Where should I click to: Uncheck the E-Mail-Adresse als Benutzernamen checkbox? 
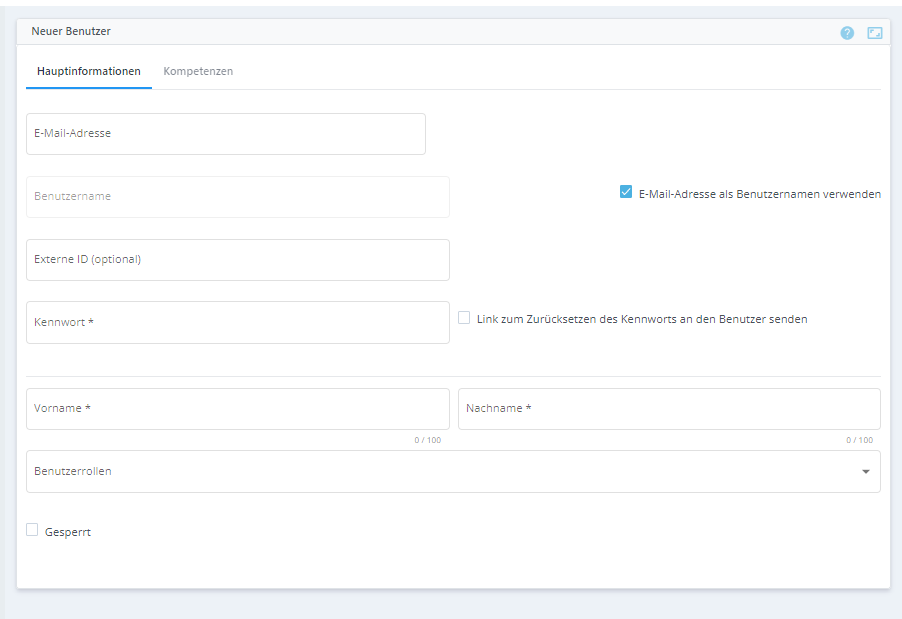tap(626, 192)
